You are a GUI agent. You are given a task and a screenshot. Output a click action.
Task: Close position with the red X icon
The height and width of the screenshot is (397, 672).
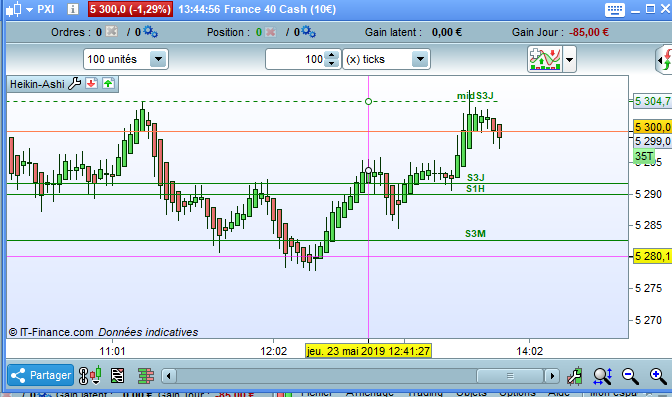(270, 32)
